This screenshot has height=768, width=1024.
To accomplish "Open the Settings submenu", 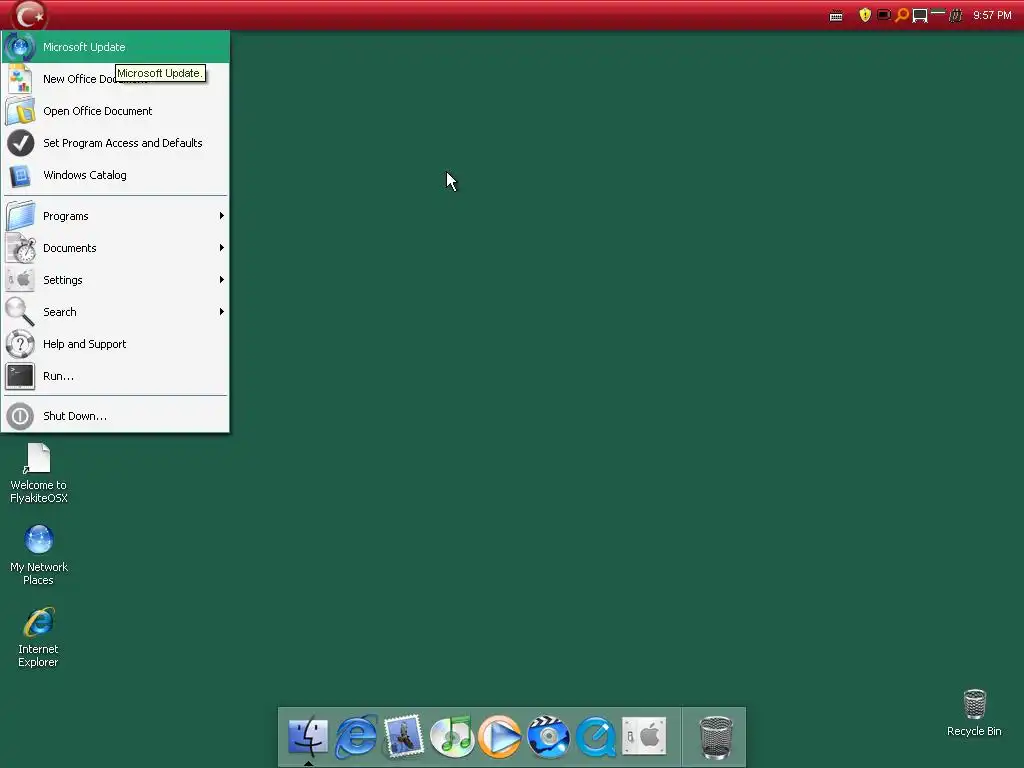I will tap(116, 280).
